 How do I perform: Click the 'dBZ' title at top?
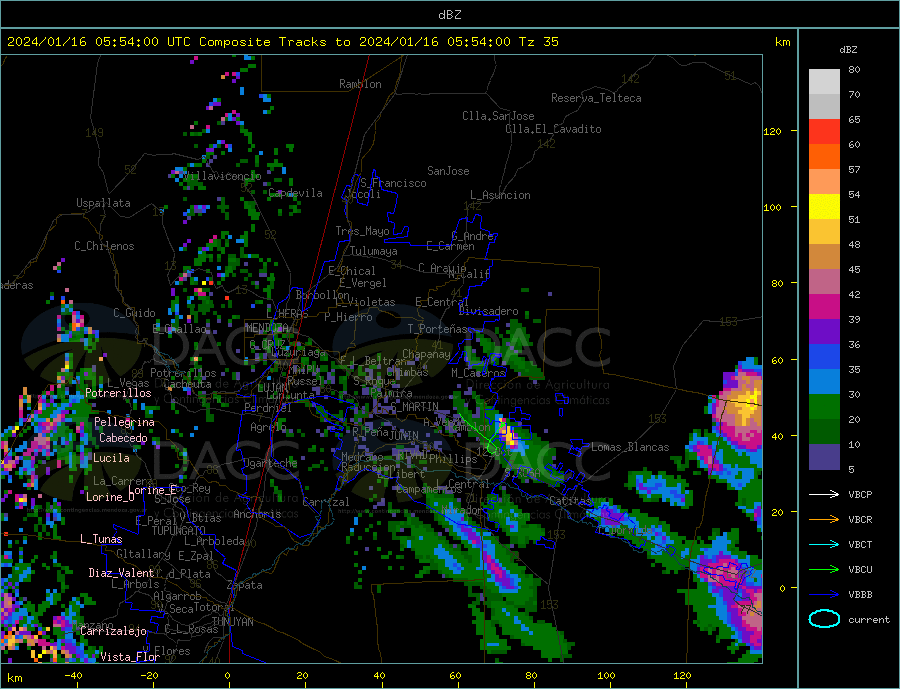(449, 15)
